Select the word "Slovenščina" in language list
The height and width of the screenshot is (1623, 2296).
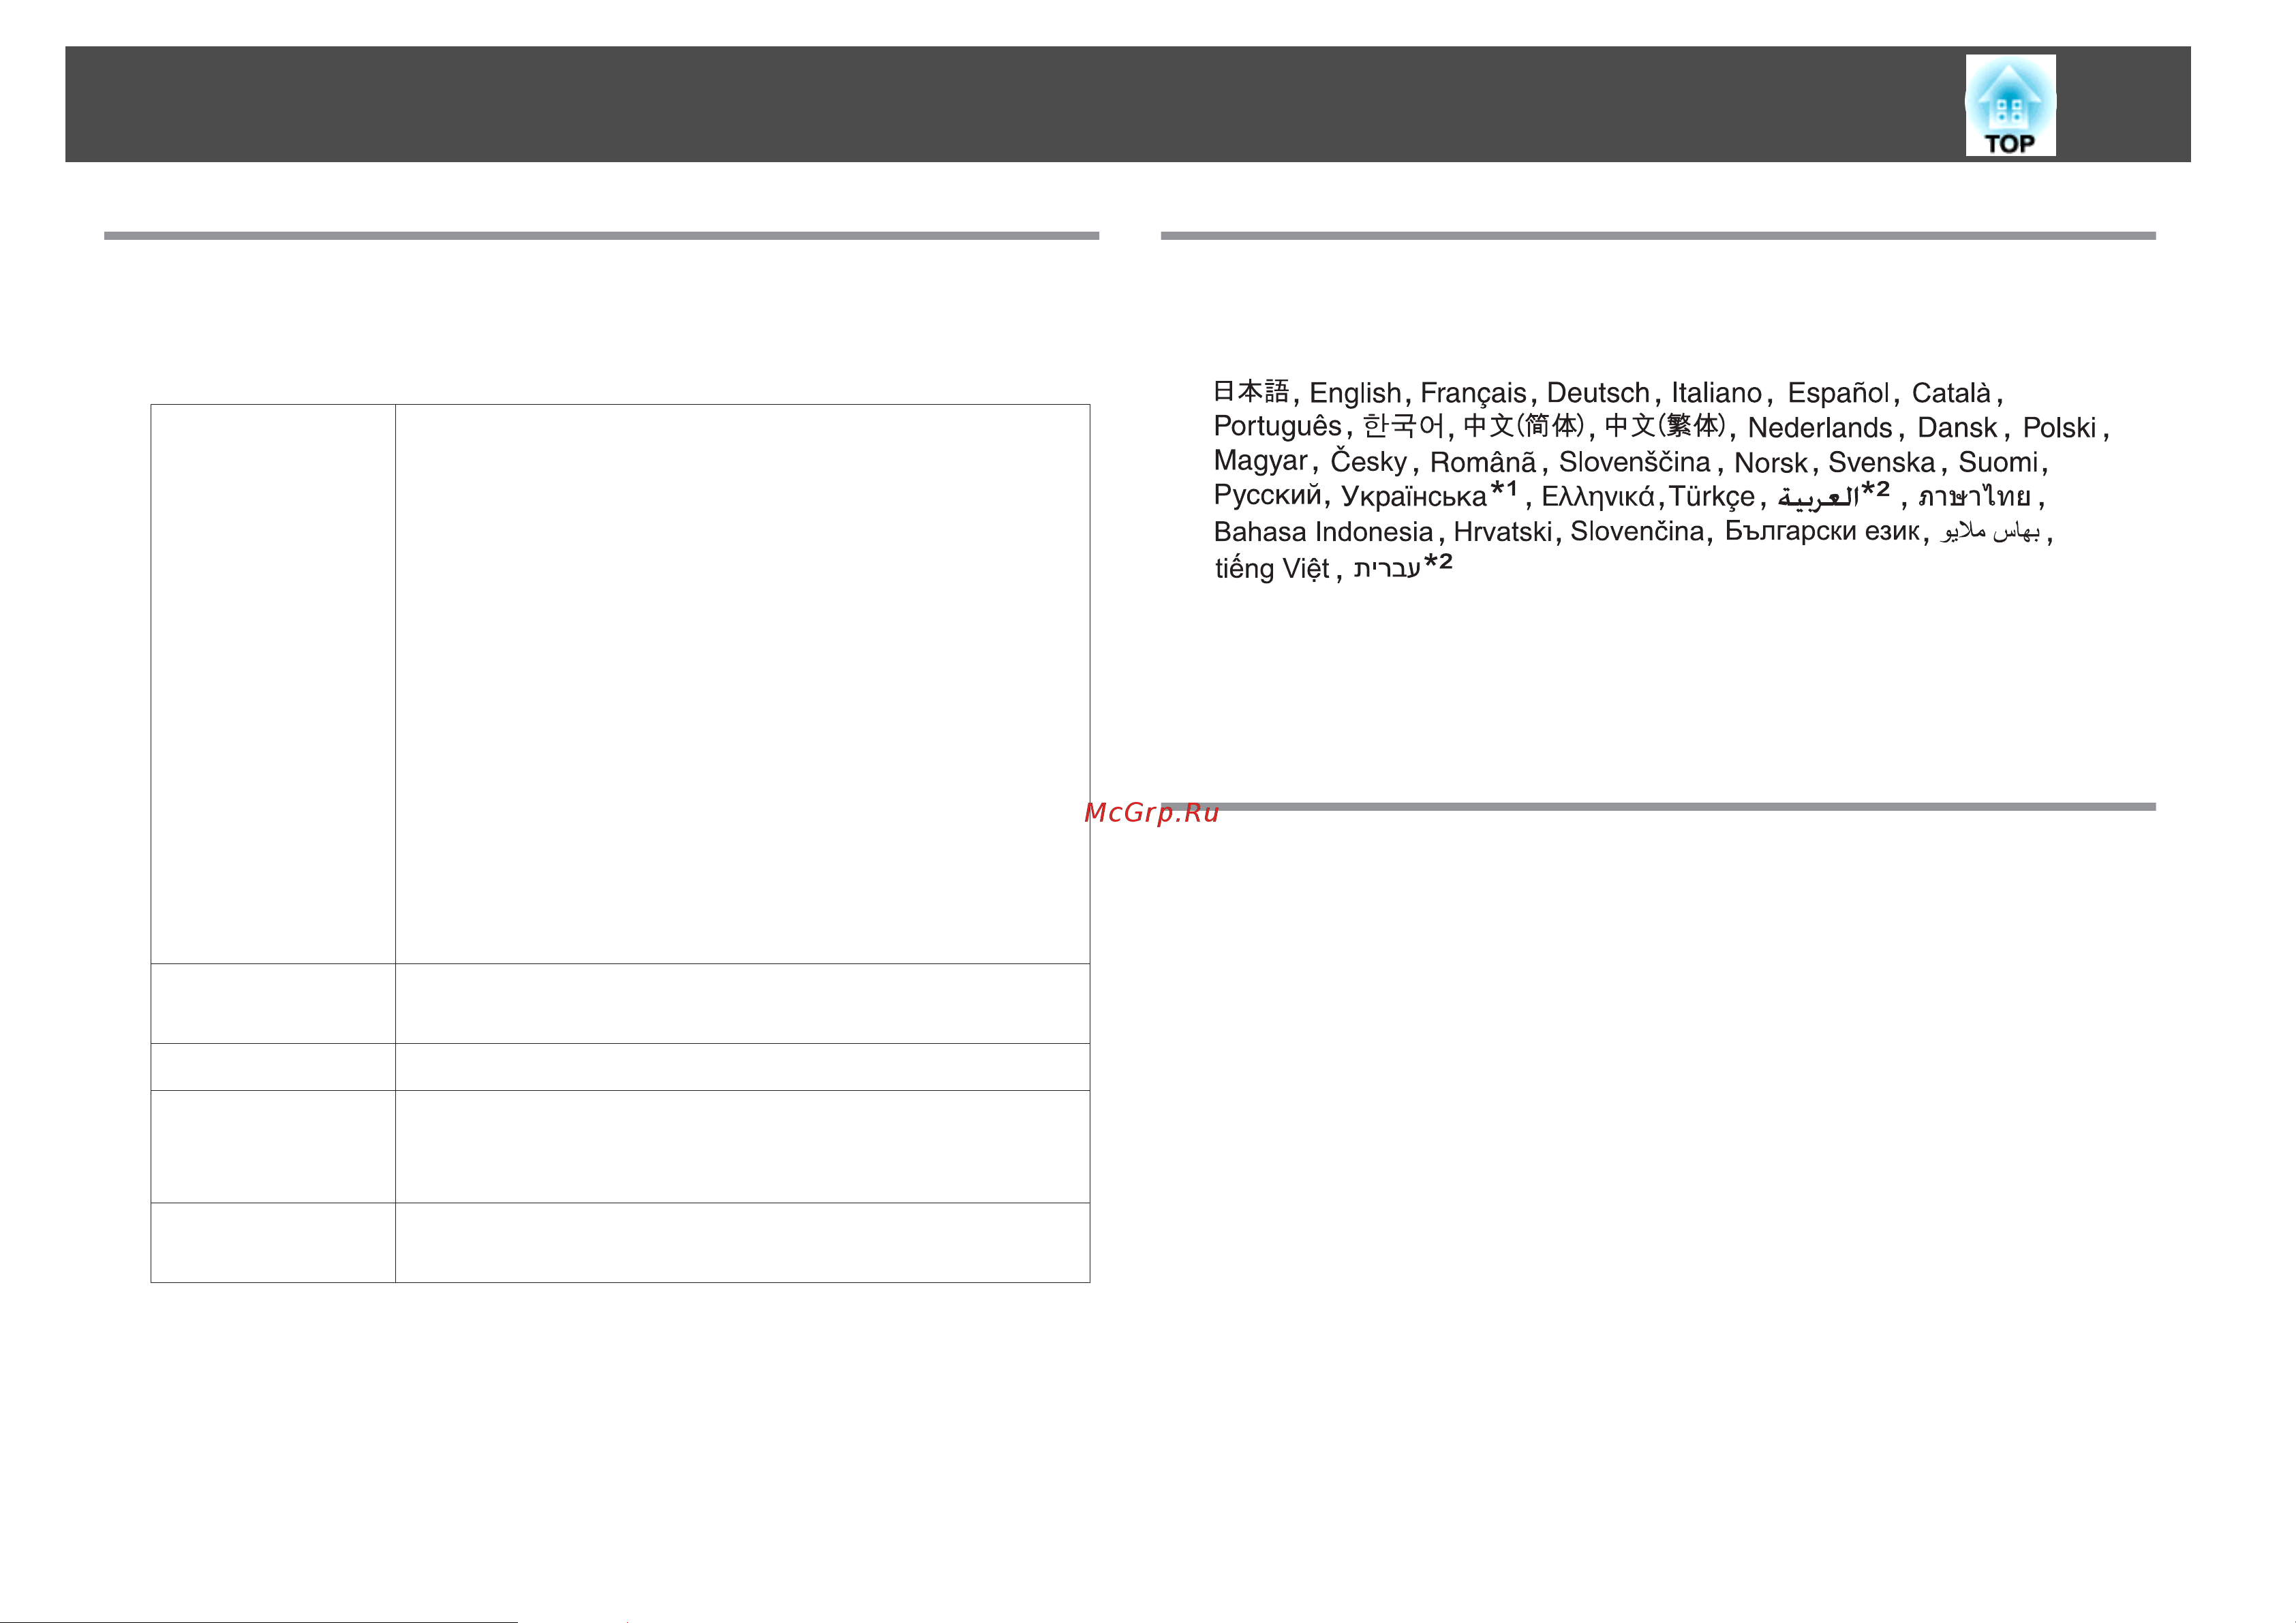[1634, 462]
